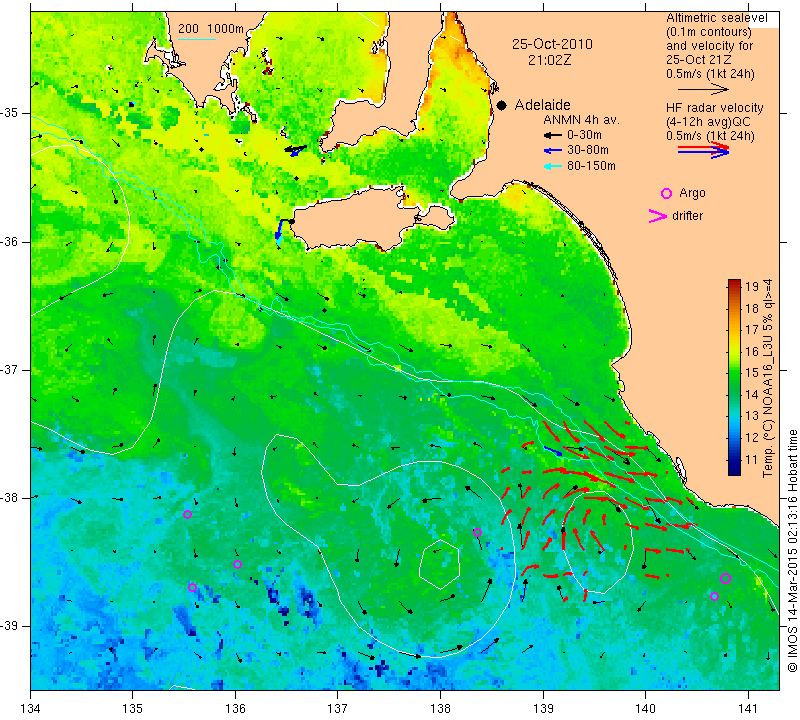Click the Argo float marker at longitude 136
The width and height of the screenshot is (800, 720).
click(x=237, y=564)
